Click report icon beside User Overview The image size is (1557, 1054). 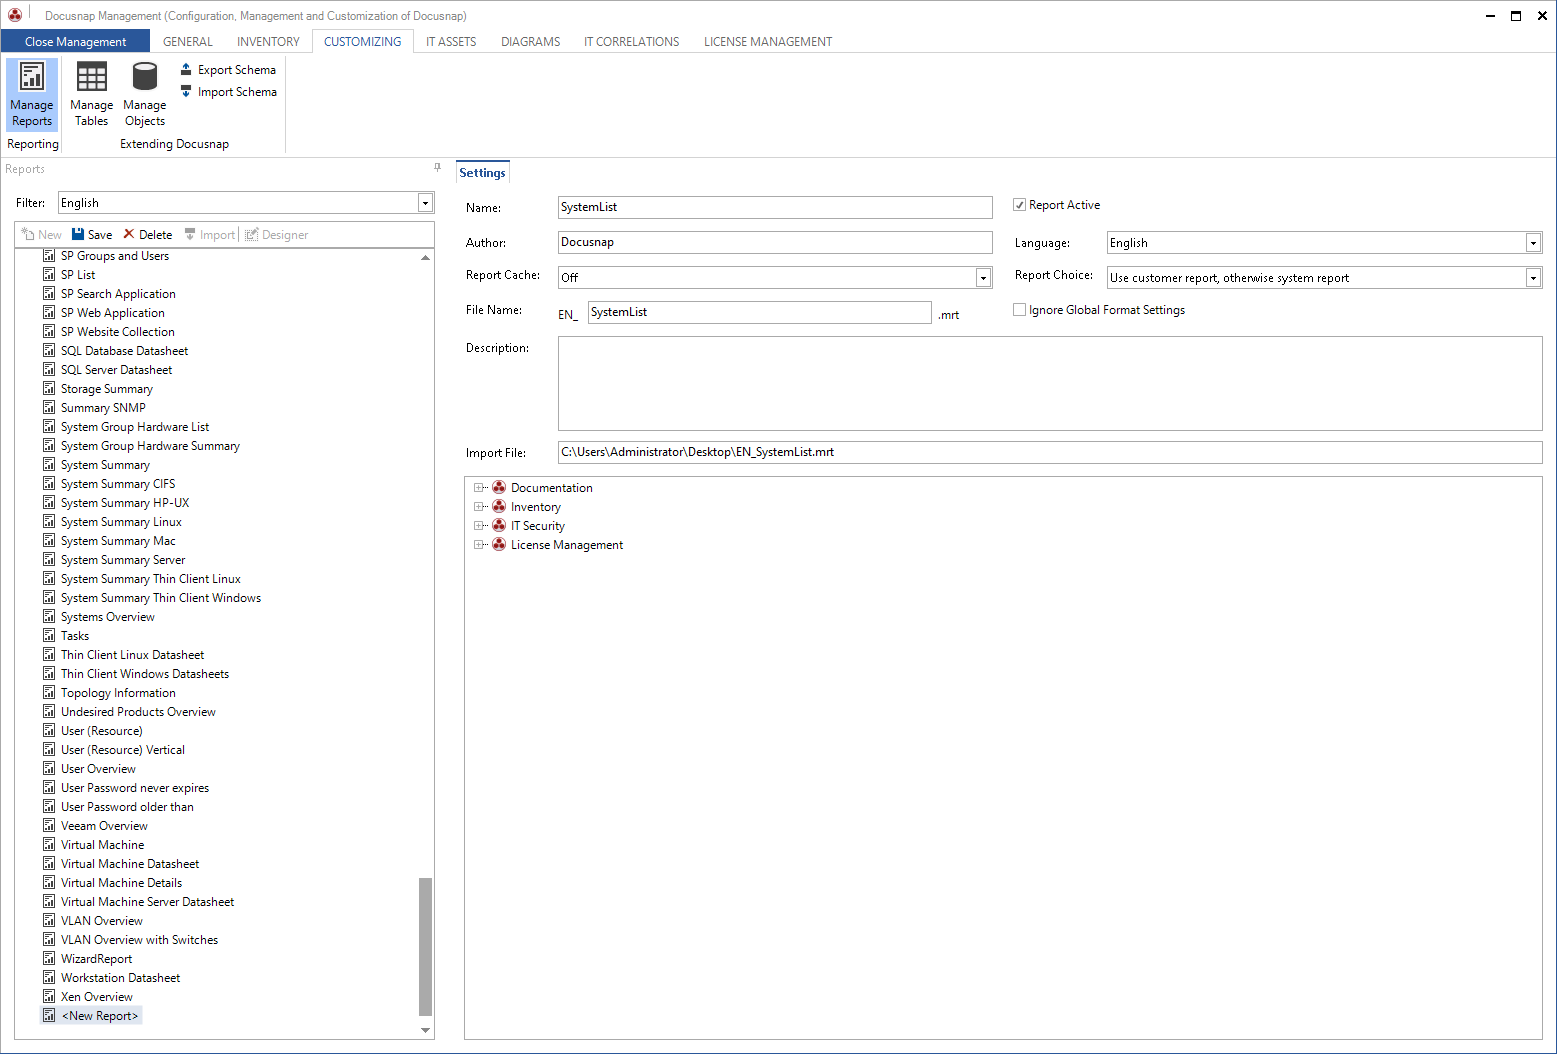[49, 768]
